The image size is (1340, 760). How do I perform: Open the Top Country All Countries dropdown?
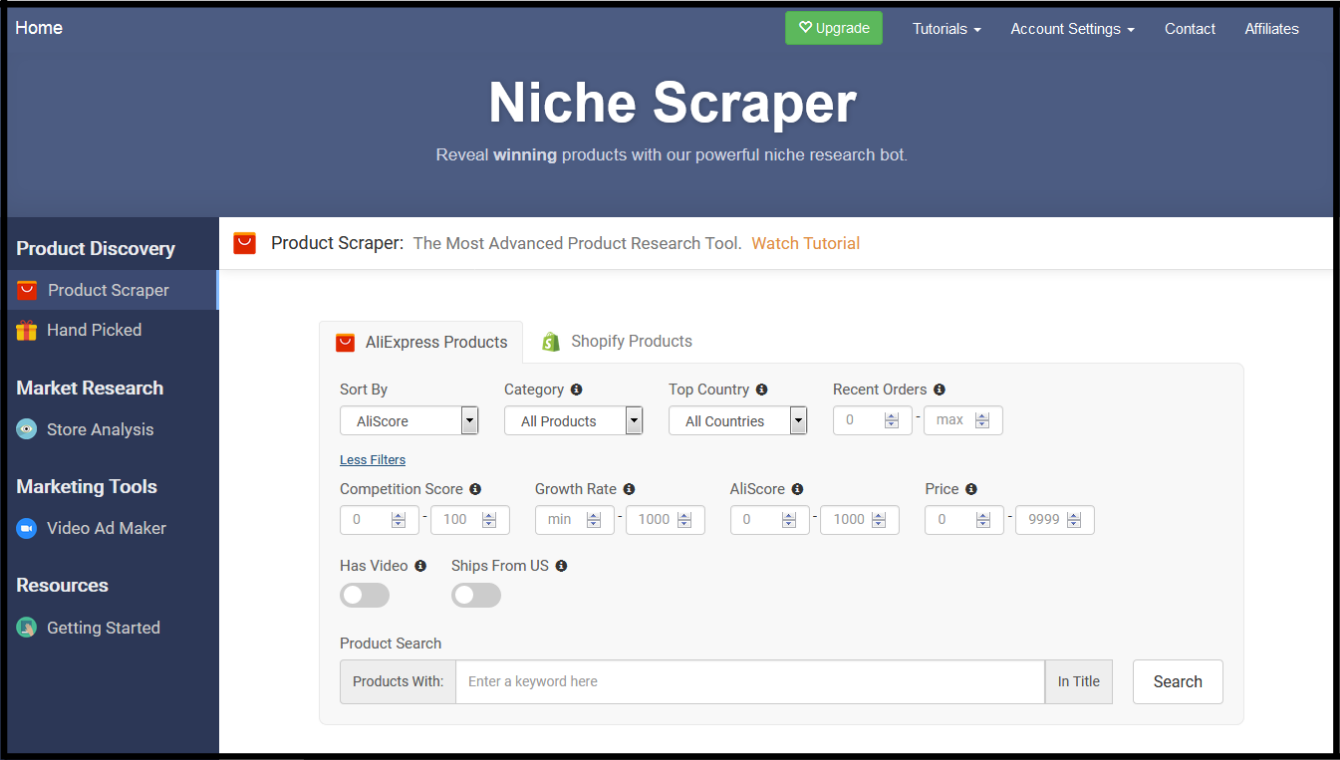[x=738, y=421]
